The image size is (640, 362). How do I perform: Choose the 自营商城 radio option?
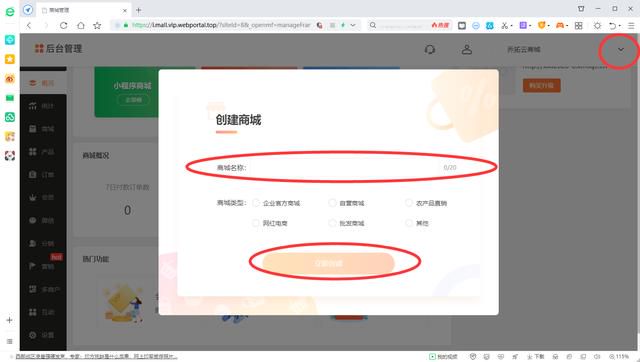[347, 203]
